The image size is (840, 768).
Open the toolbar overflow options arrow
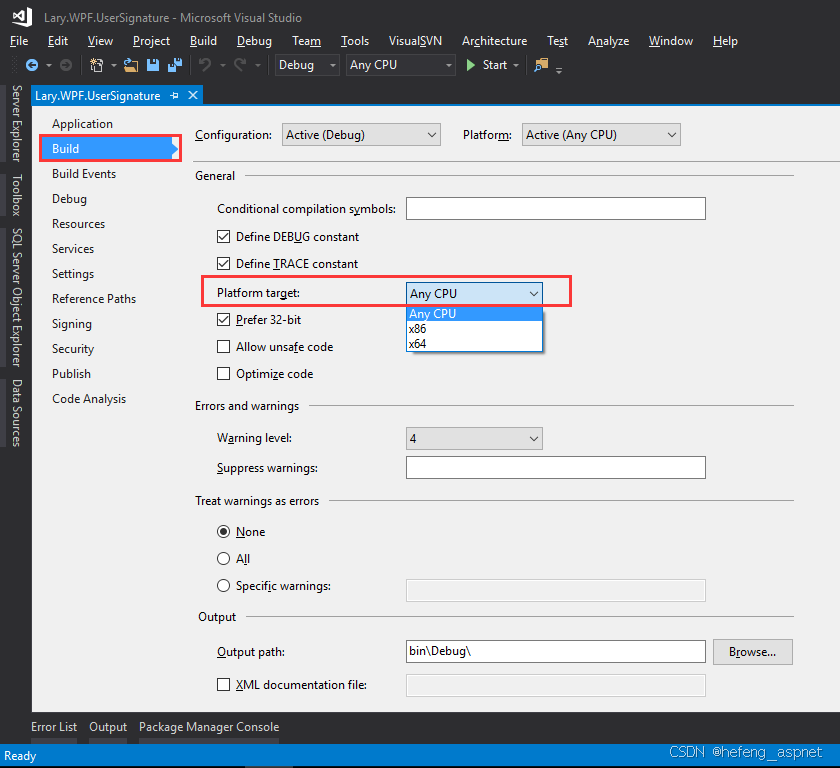(559, 70)
